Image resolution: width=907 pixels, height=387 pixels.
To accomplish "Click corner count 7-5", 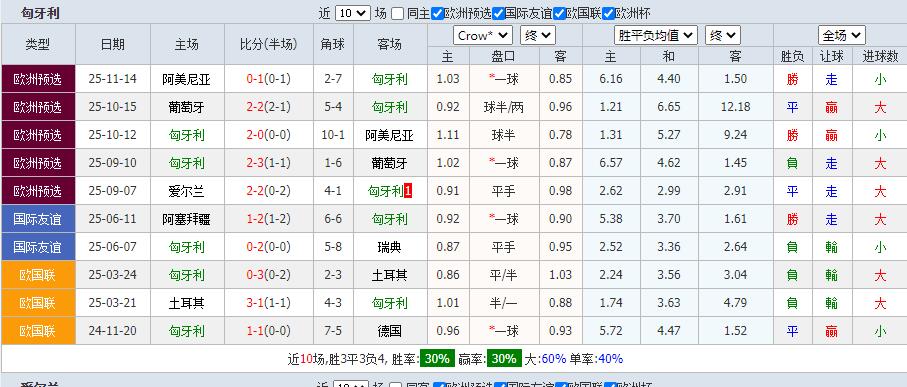I will [x=333, y=331].
